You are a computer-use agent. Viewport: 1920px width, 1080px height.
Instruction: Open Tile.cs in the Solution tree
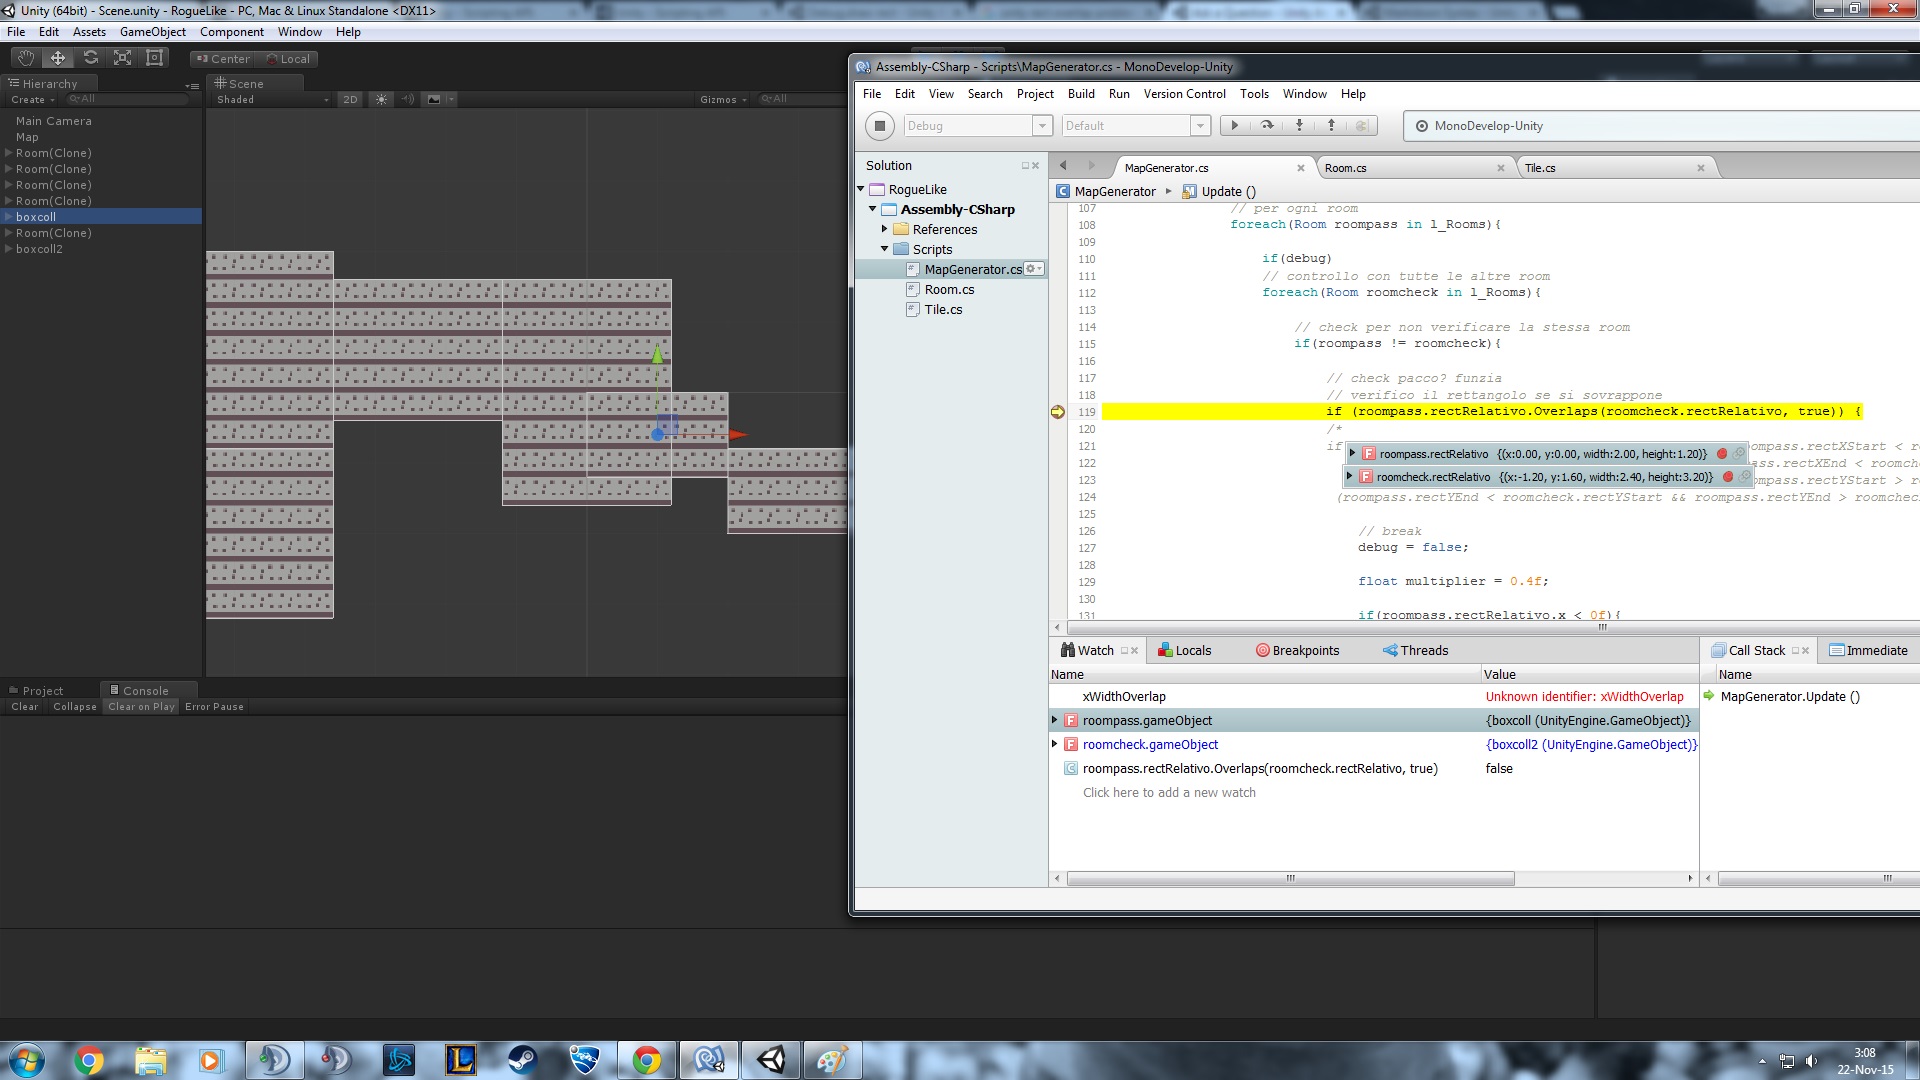(x=943, y=310)
